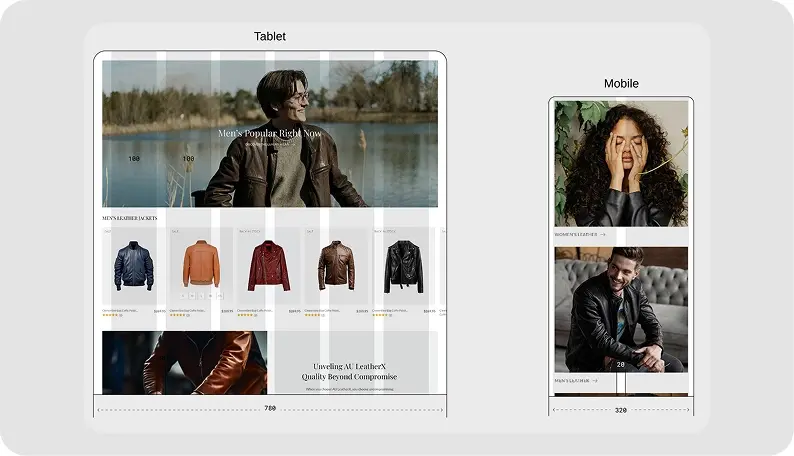Click the Tablet label above the mockup
The height and width of the screenshot is (456, 794).
click(x=270, y=36)
